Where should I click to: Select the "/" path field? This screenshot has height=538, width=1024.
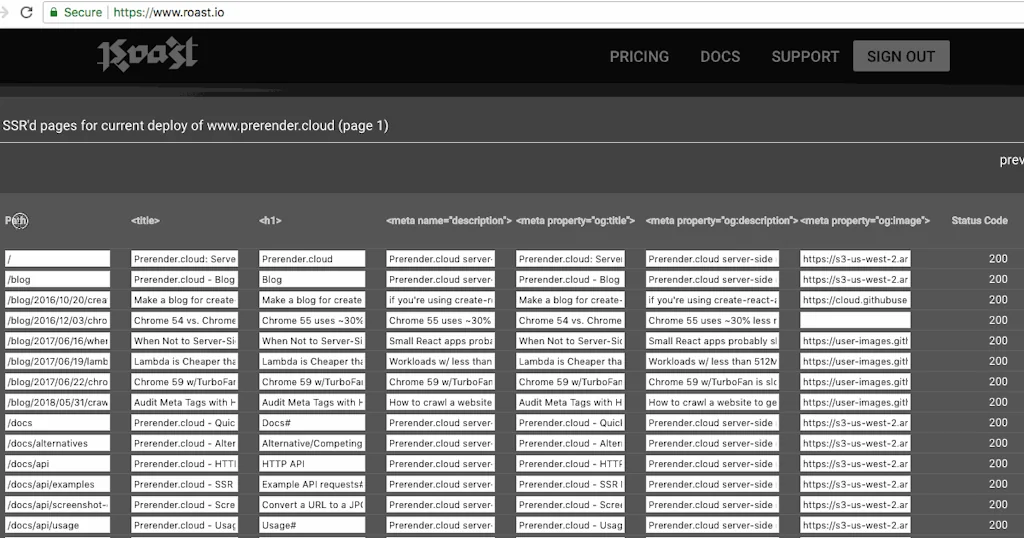click(x=57, y=259)
